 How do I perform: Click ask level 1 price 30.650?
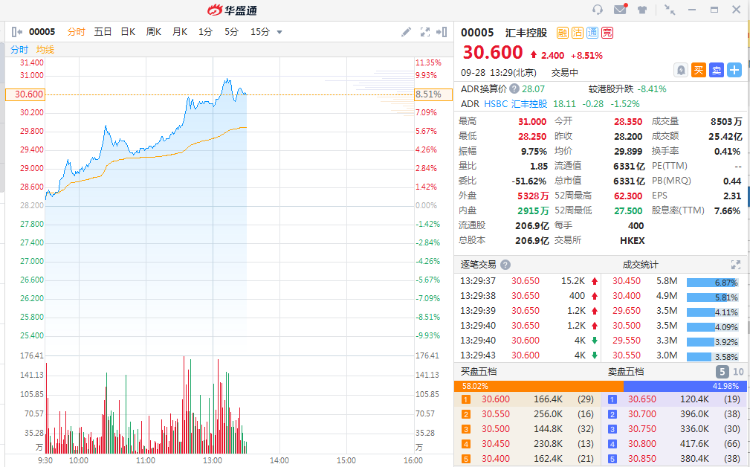coord(642,399)
